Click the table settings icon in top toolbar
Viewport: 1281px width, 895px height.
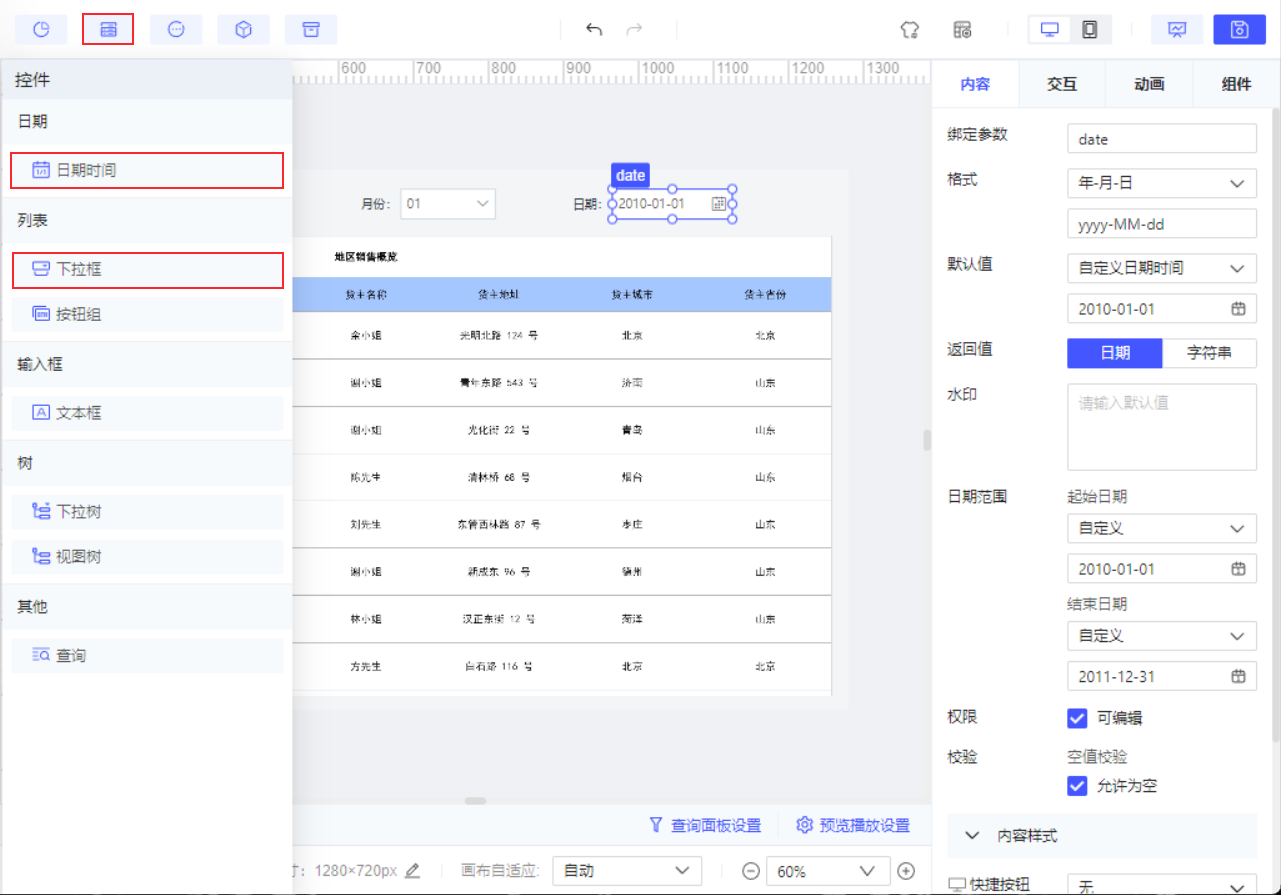962,29
